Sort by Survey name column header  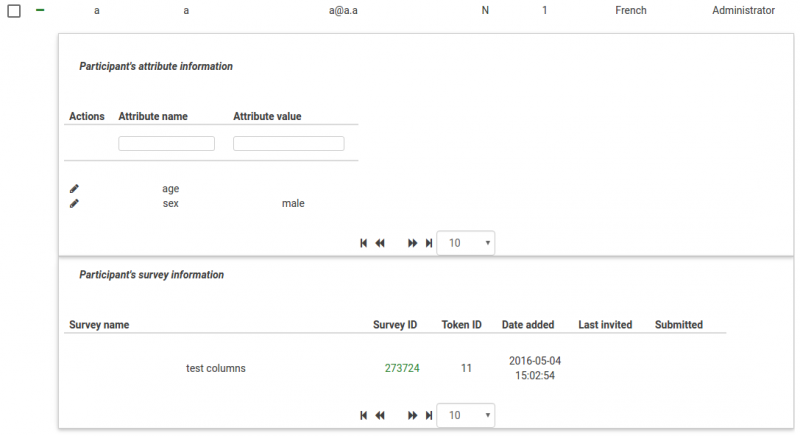pos(99,325)
